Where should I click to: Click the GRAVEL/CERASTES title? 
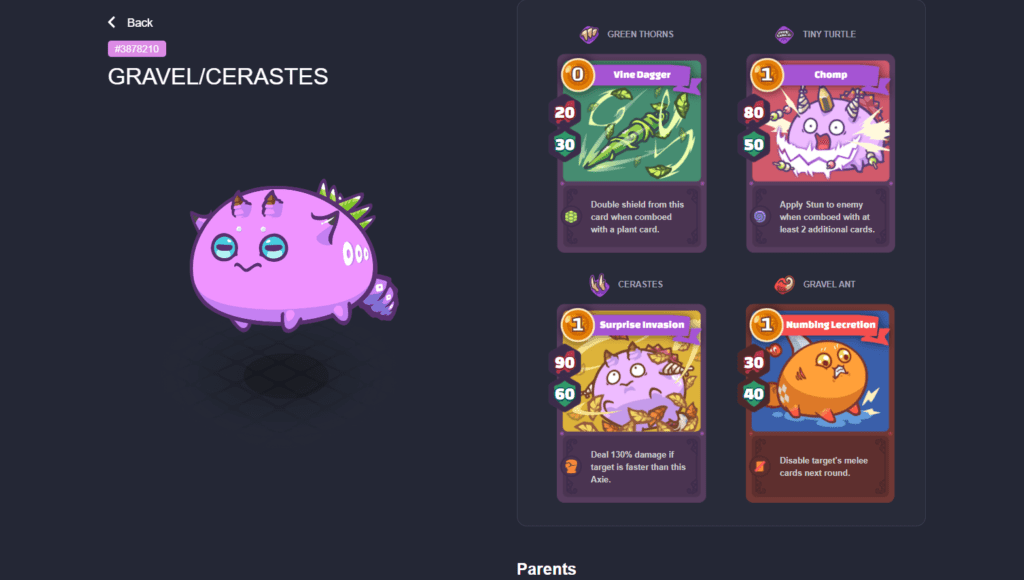pyautogui.click(x=218, y=76)
